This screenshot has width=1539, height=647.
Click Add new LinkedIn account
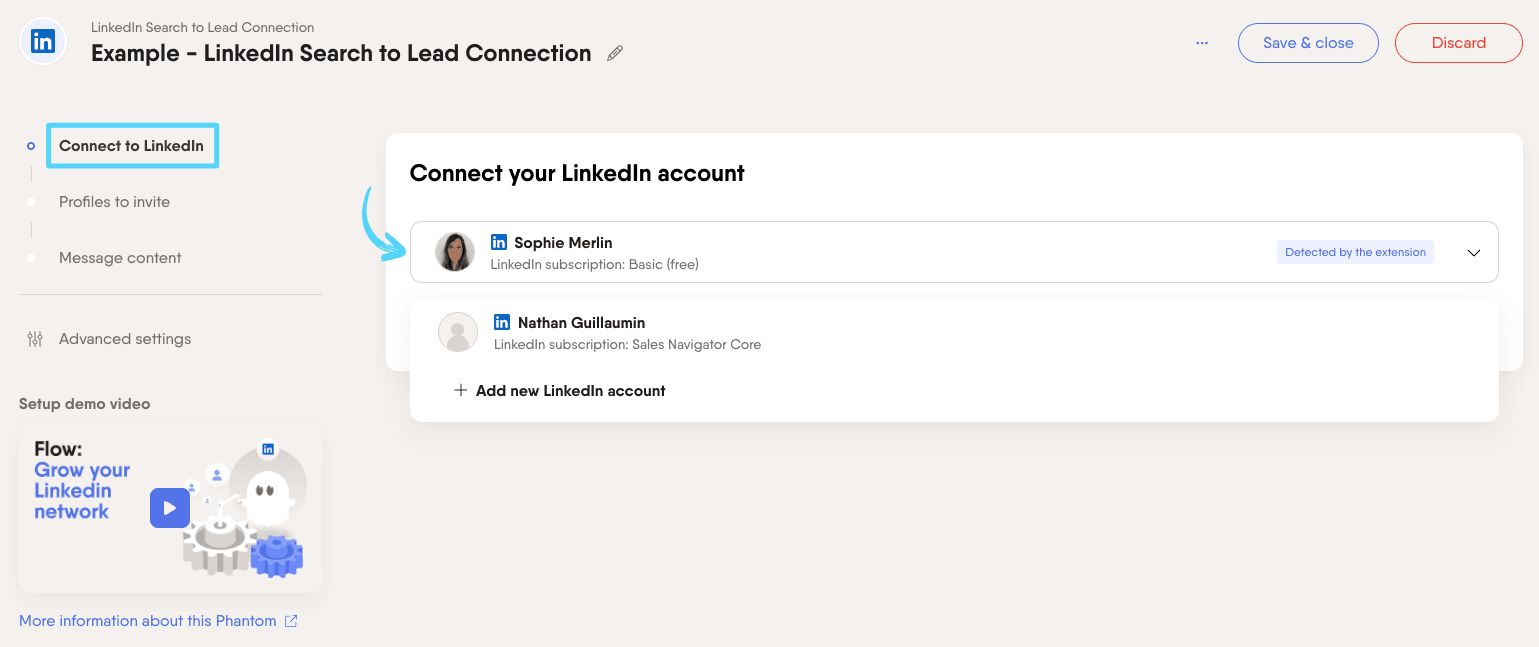tap(570, 391)
